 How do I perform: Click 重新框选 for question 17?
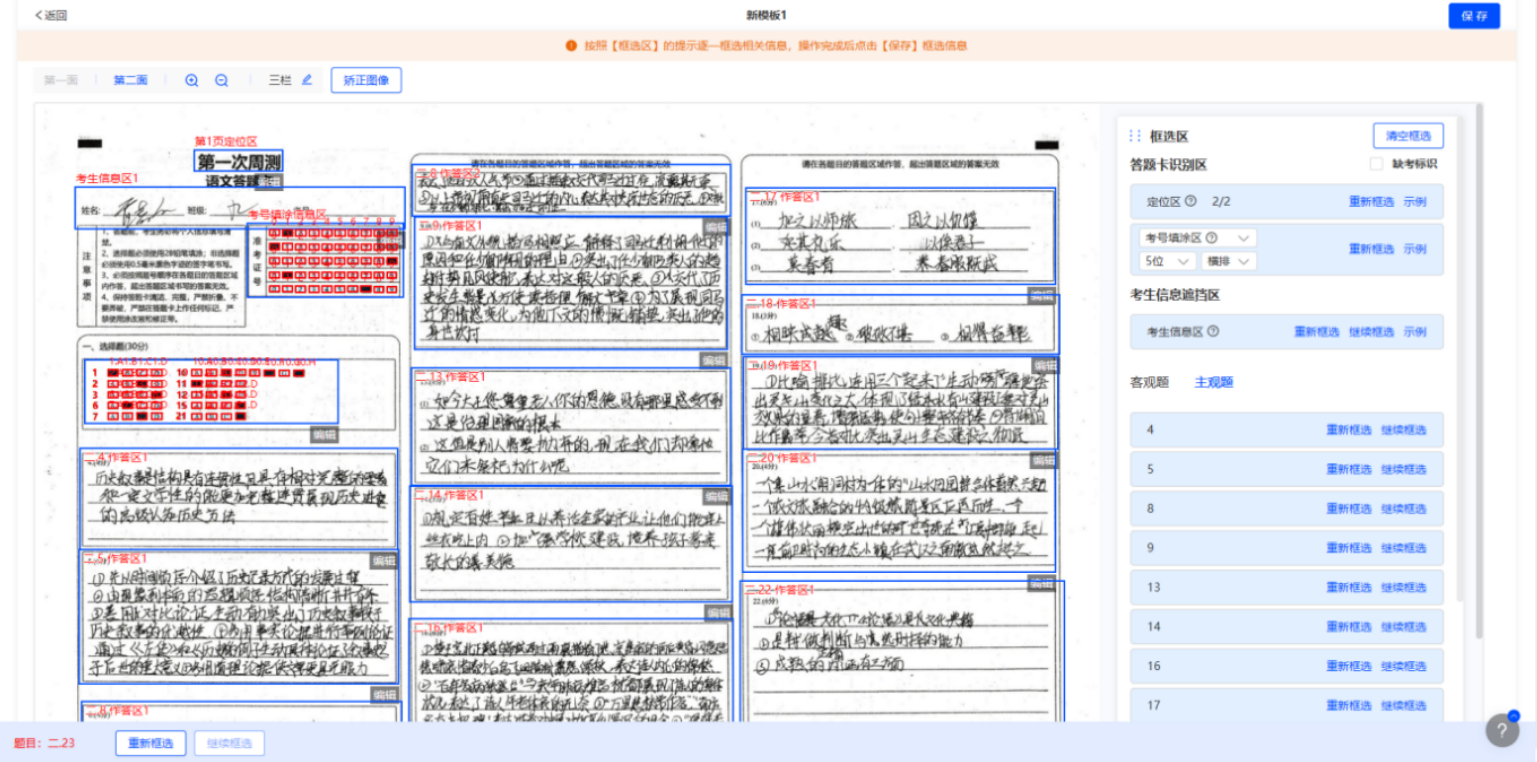[1349, 705]
